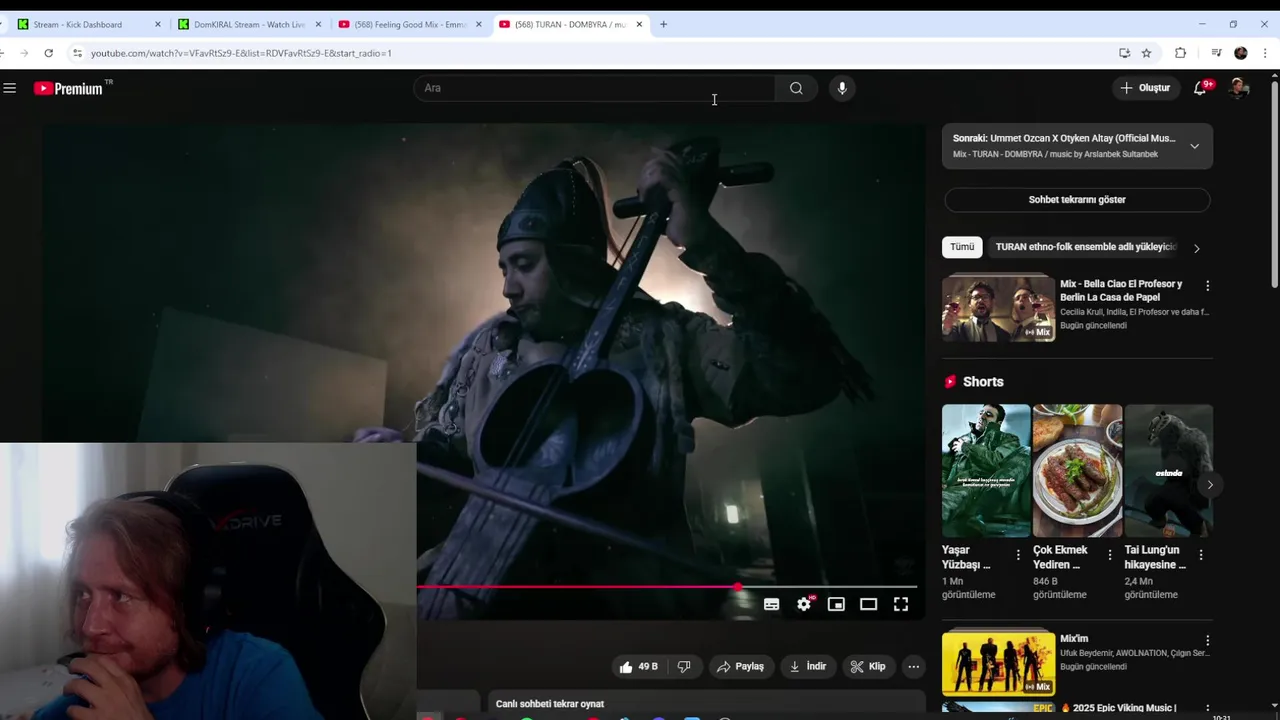This screenshot has height=720, width=1280.
Task: Open more actions ellipsis under video
Action: (x=913, y=667)
